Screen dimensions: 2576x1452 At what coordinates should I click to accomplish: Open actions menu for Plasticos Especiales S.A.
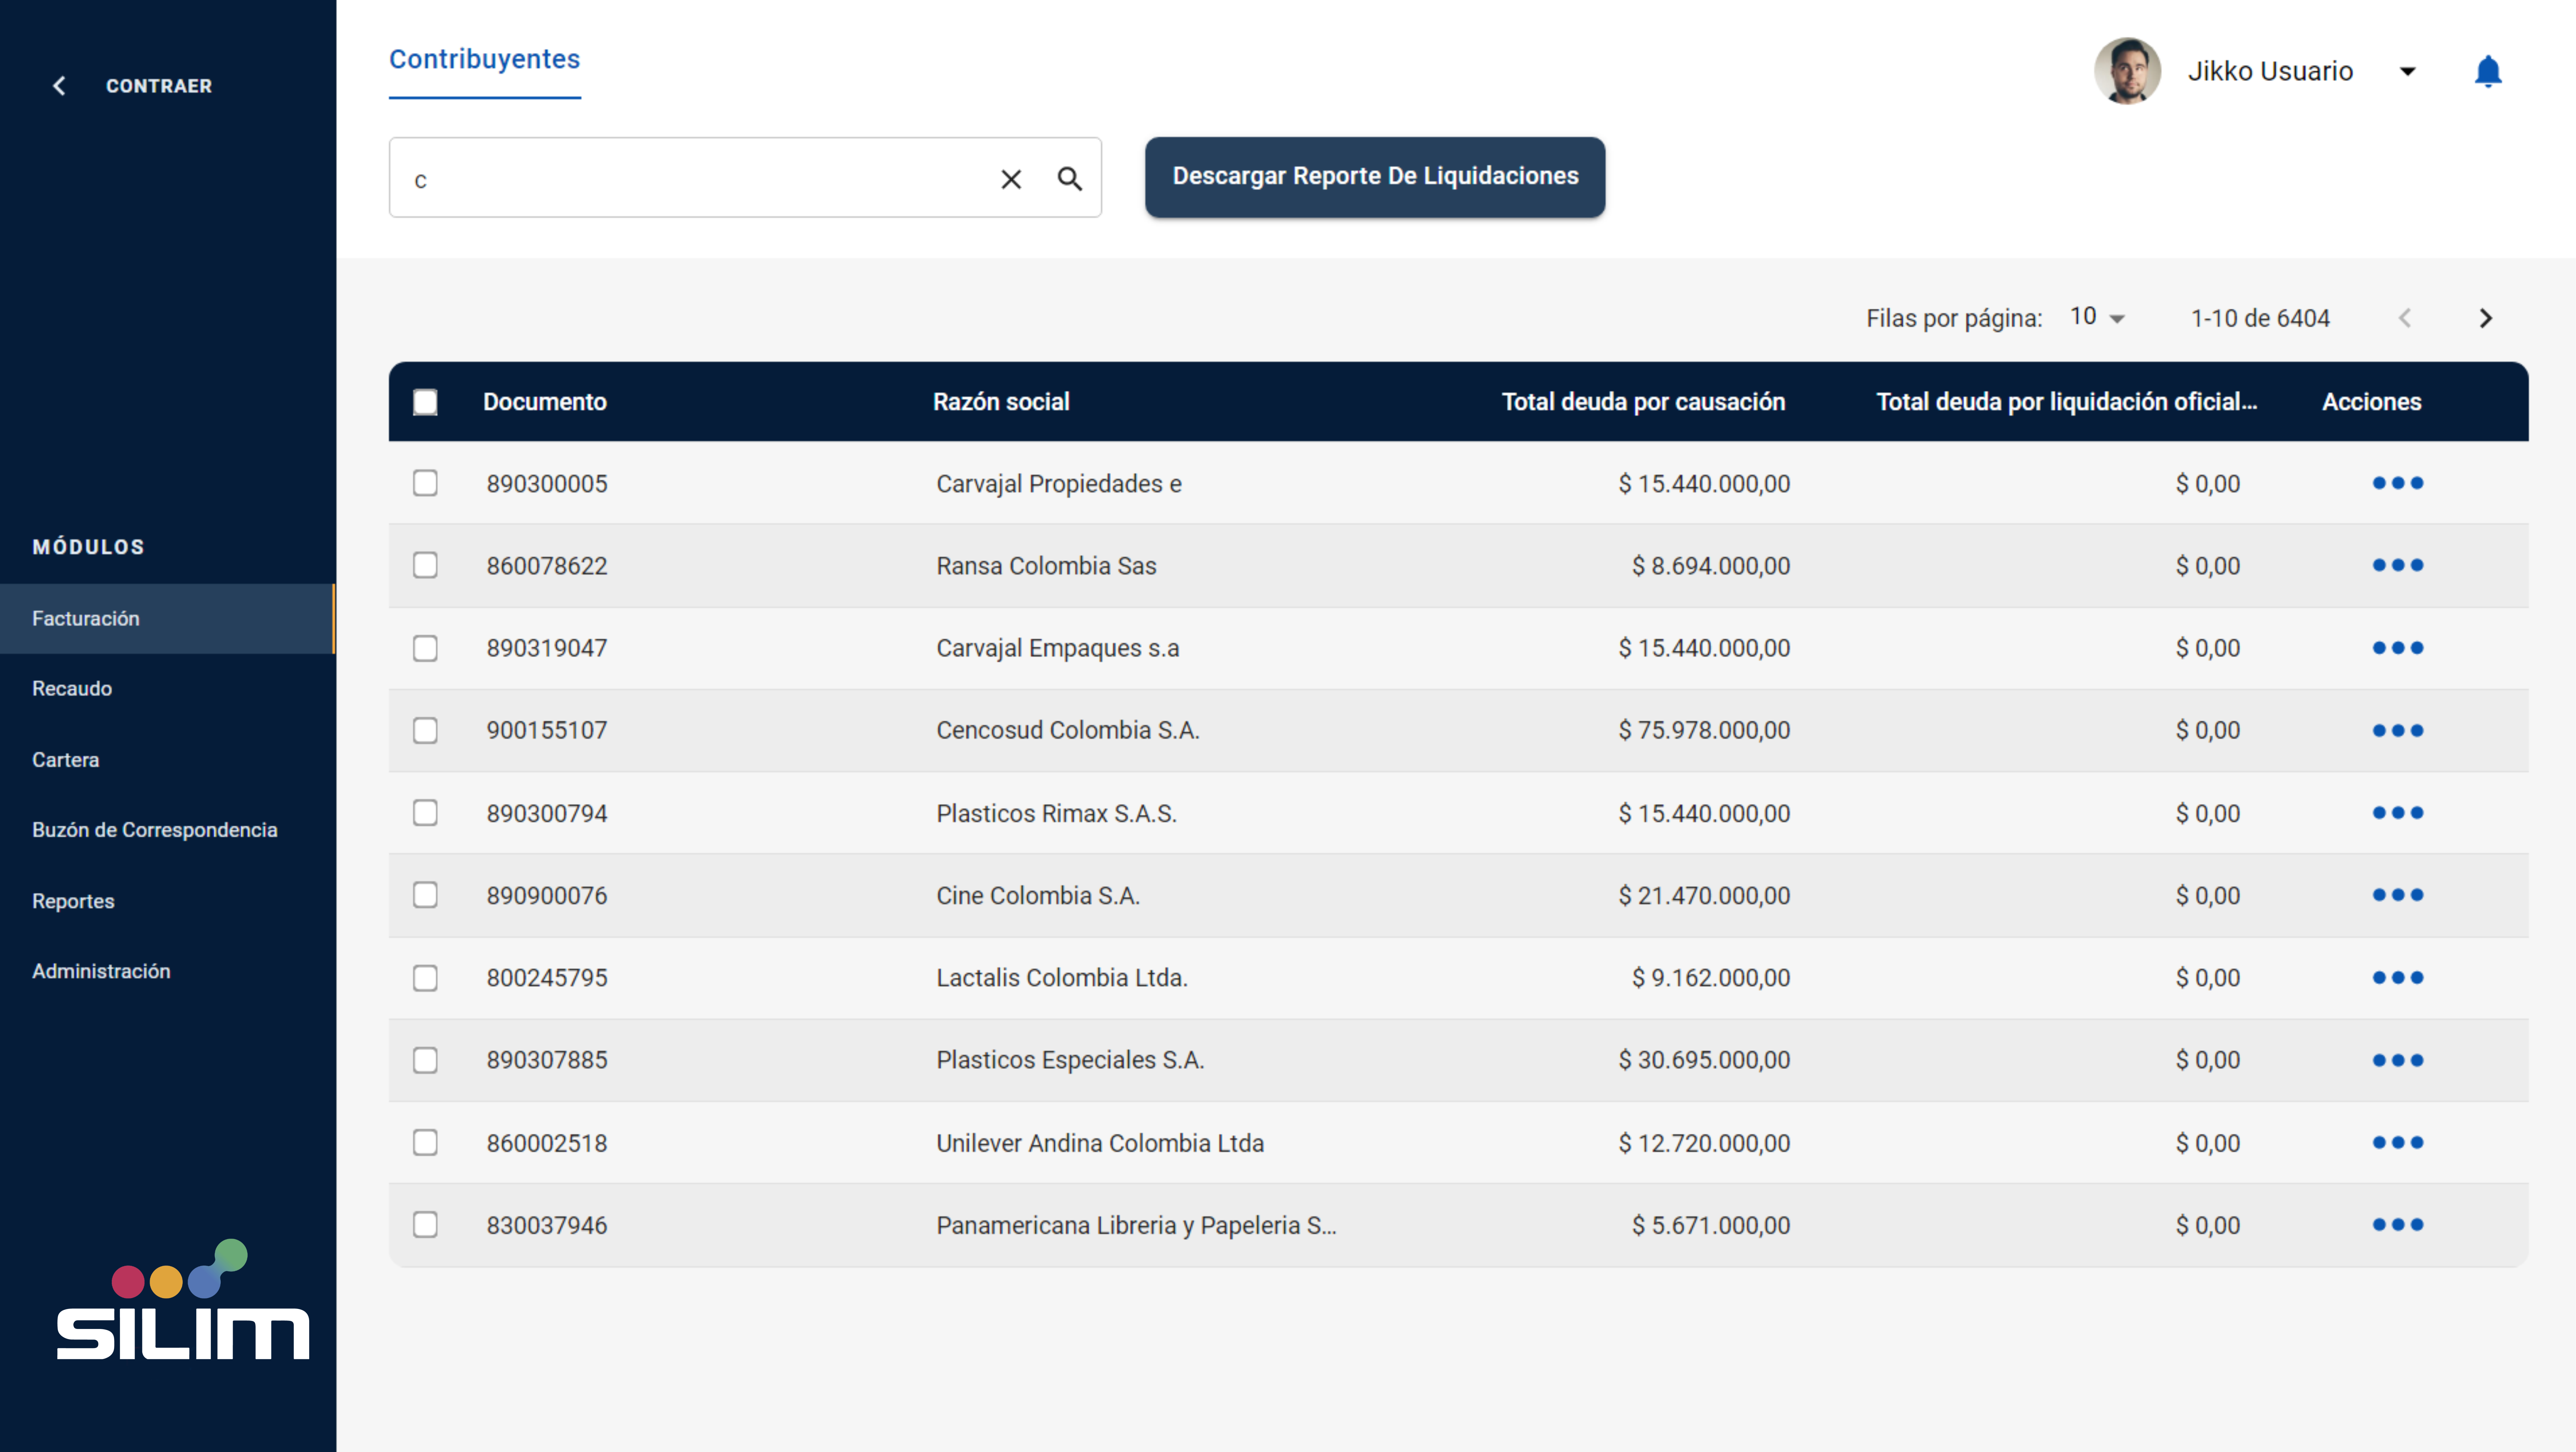click(x=2398, y=1060)
